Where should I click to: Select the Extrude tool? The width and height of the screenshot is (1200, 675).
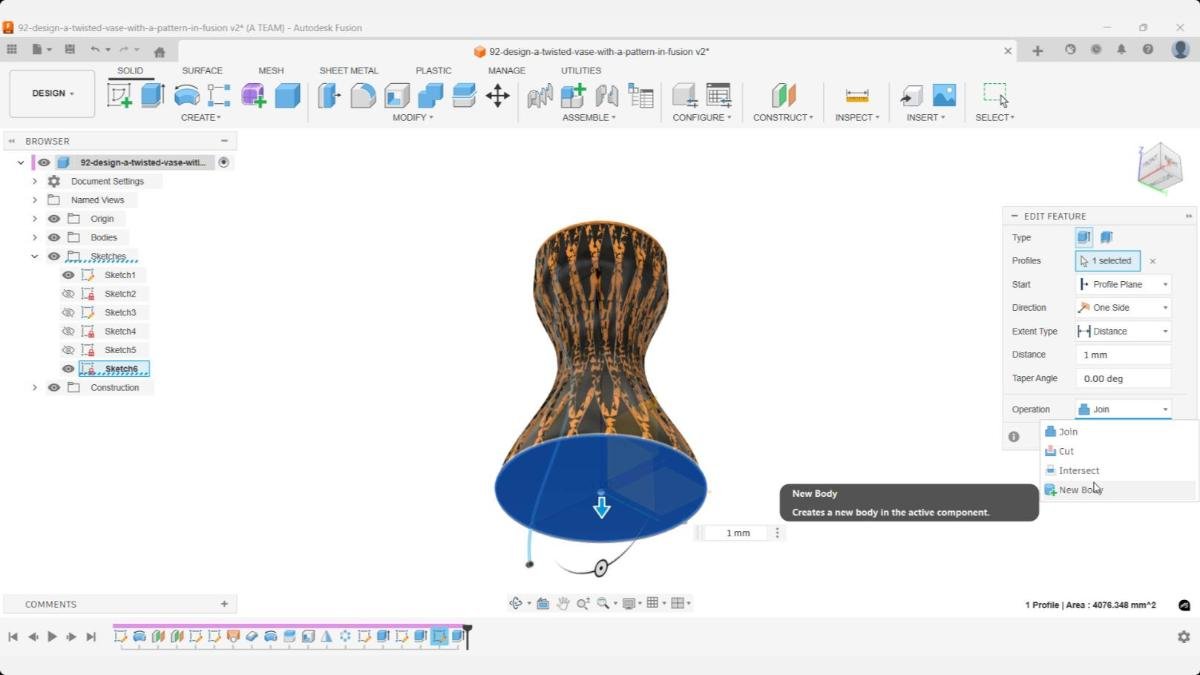(x=151, y=93)
